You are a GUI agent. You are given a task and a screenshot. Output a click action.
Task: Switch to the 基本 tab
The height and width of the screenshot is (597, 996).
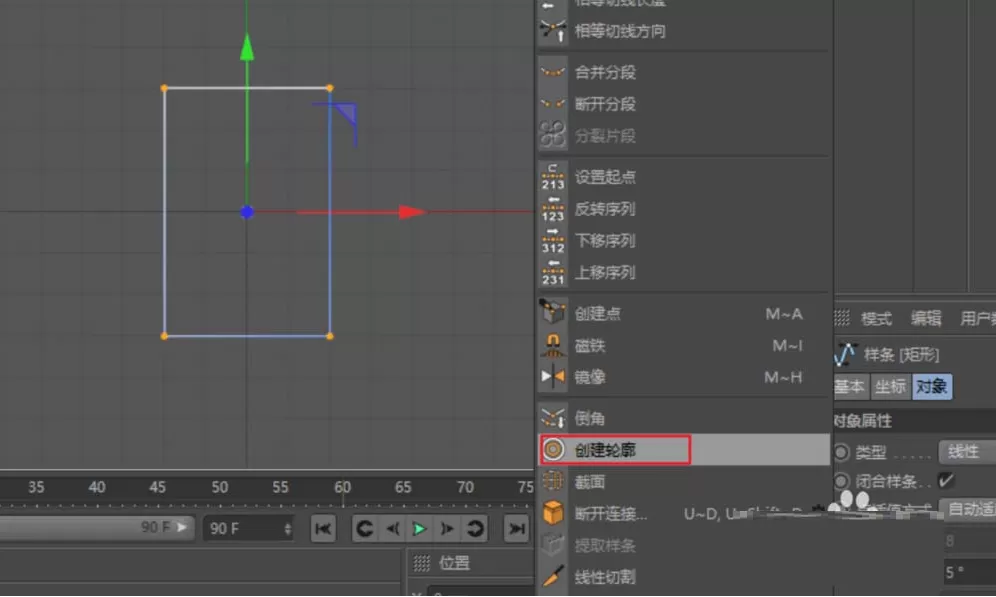click(x=850, y=386)
